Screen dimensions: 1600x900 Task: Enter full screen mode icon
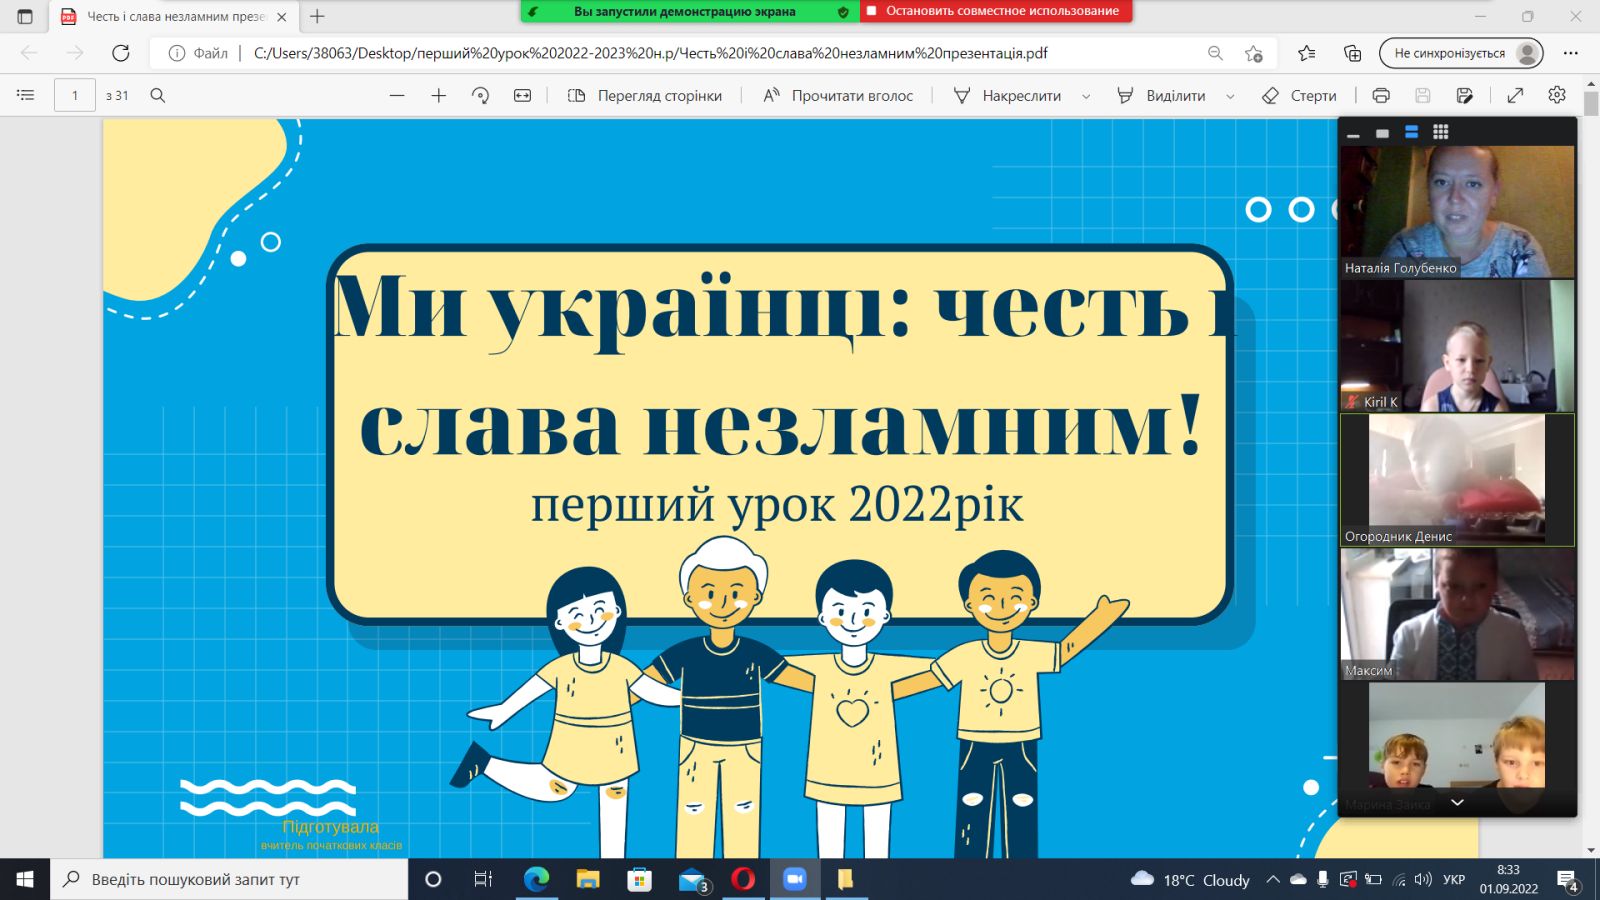point(1515,96)
